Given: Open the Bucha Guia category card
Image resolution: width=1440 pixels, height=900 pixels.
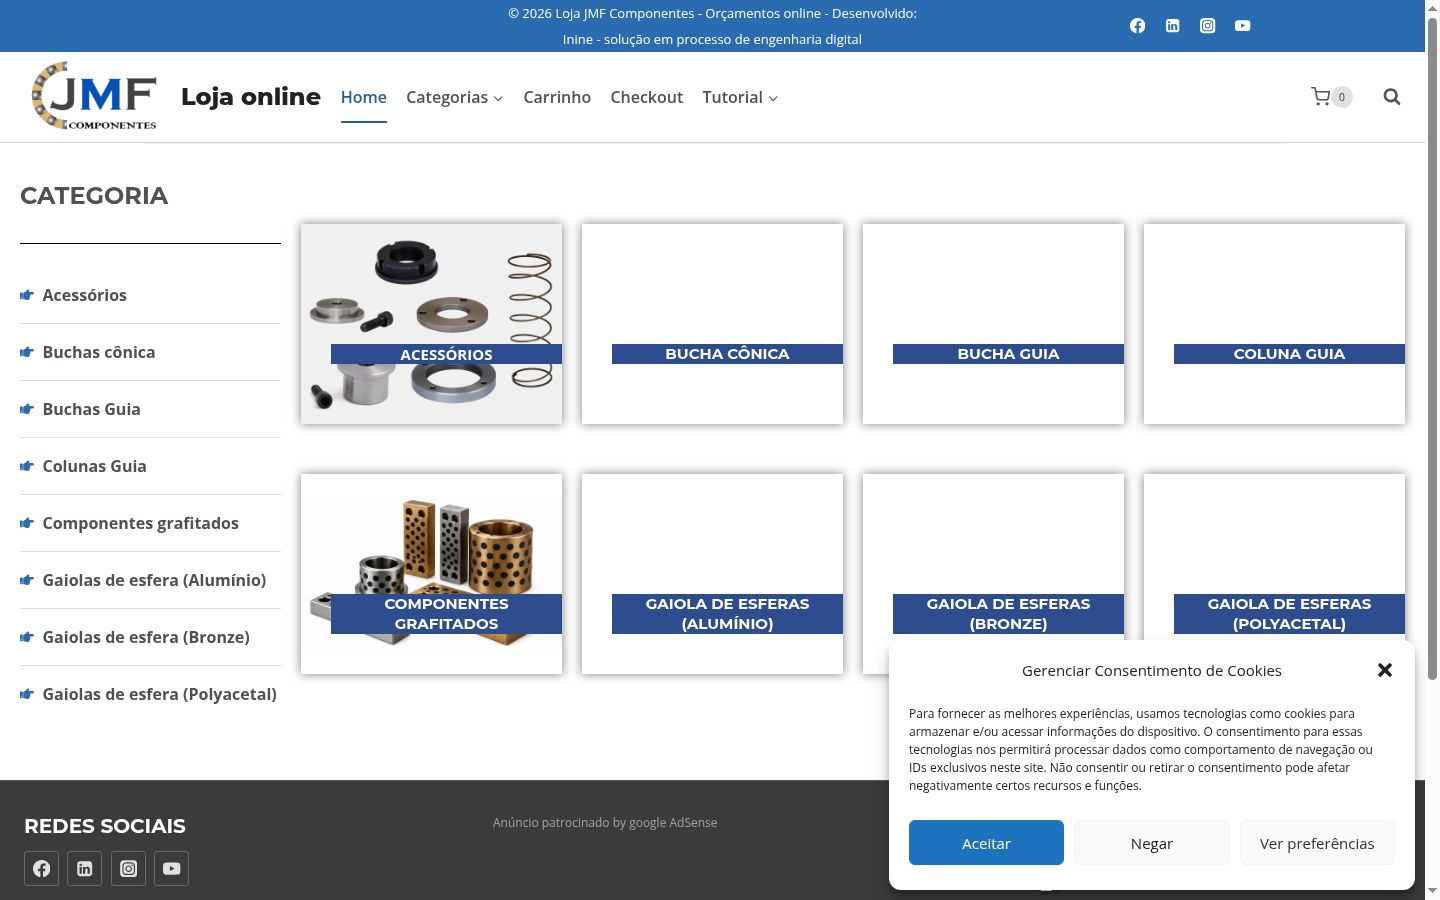Looking at the screenshot, I should point(993,324).
